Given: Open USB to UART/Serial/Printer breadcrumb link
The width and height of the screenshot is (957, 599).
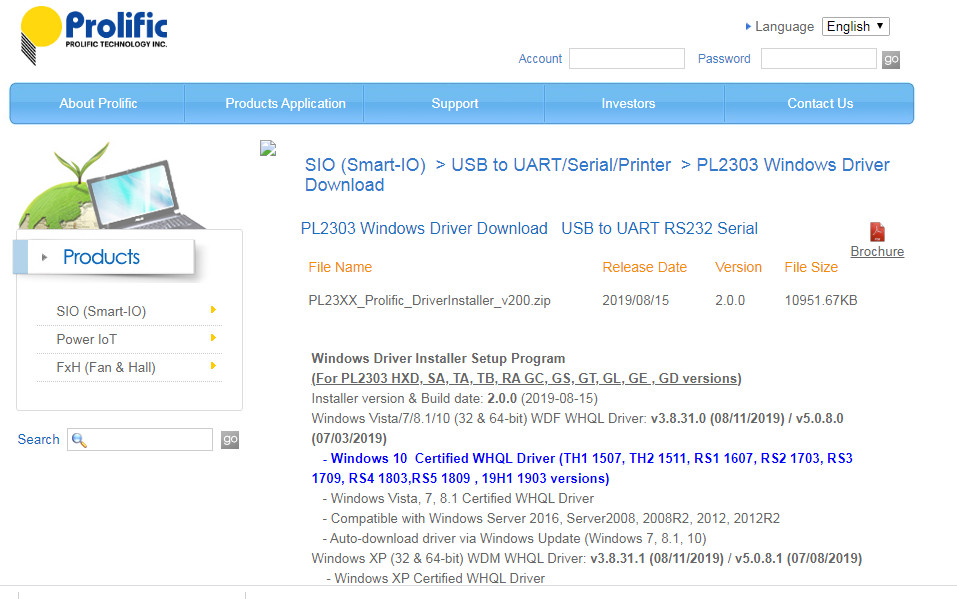Looking at the screenshot, I should pos(561,165).
